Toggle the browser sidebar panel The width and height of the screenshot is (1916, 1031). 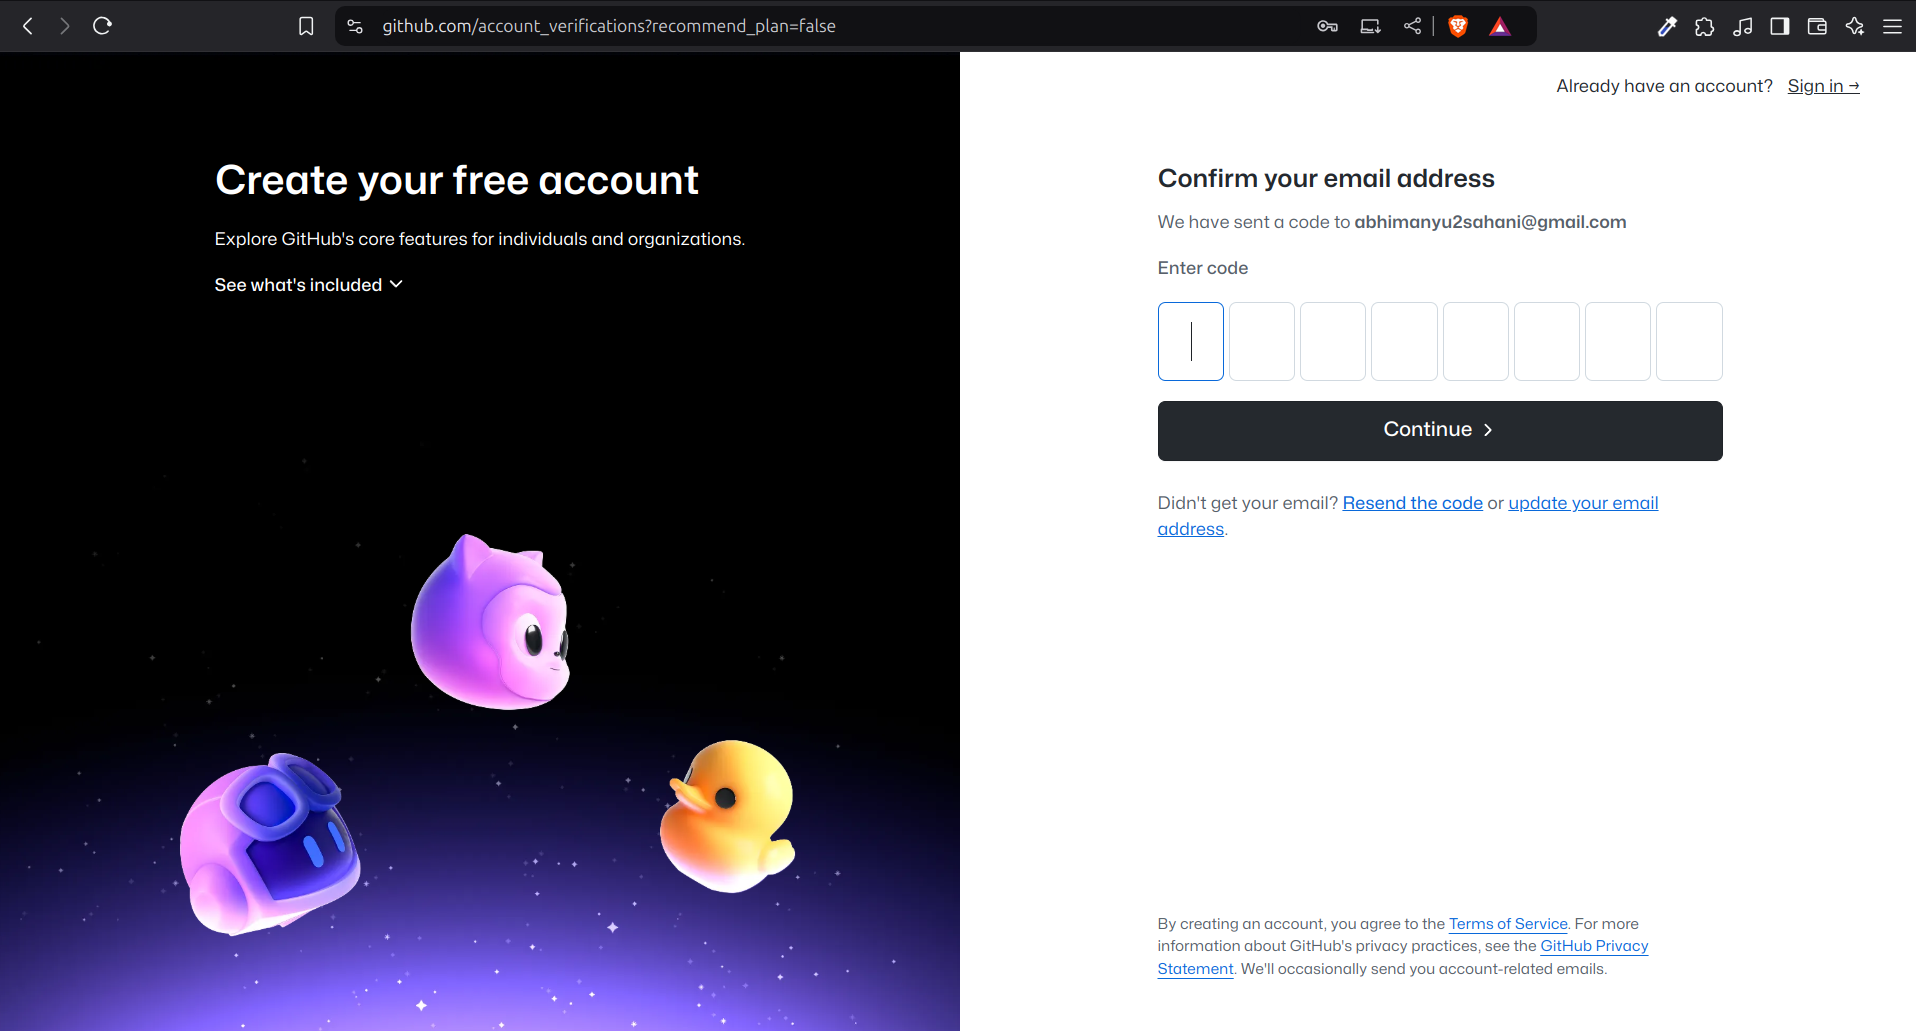(x=1780, y=26)
